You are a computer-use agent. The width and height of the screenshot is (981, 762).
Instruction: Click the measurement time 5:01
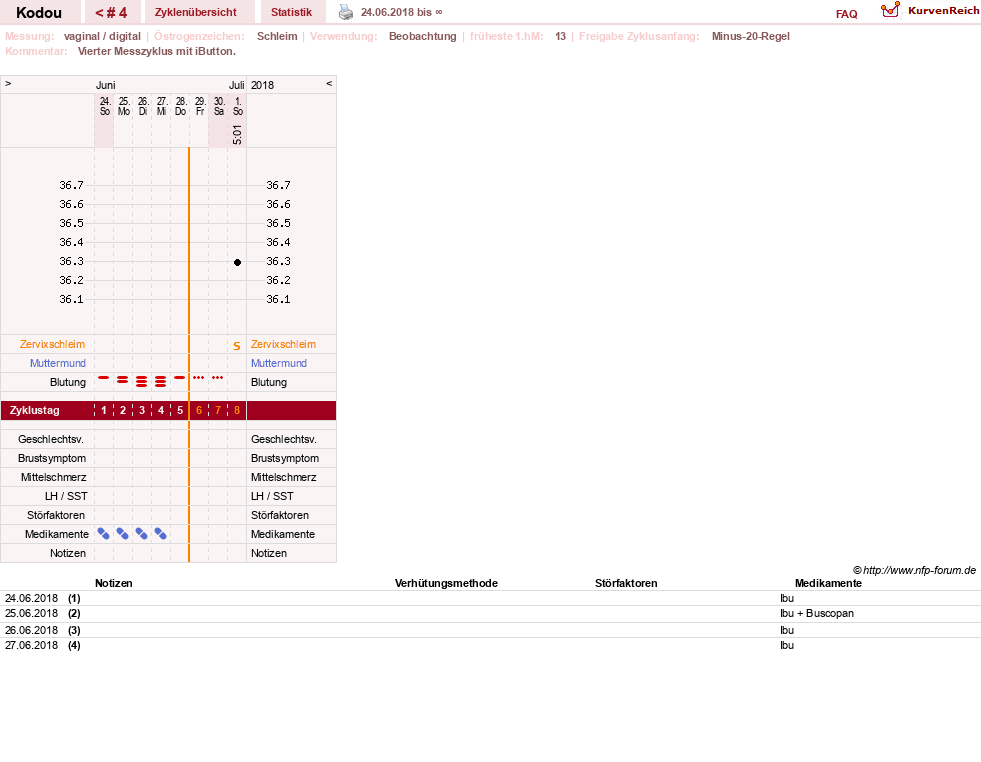[237, 135]
